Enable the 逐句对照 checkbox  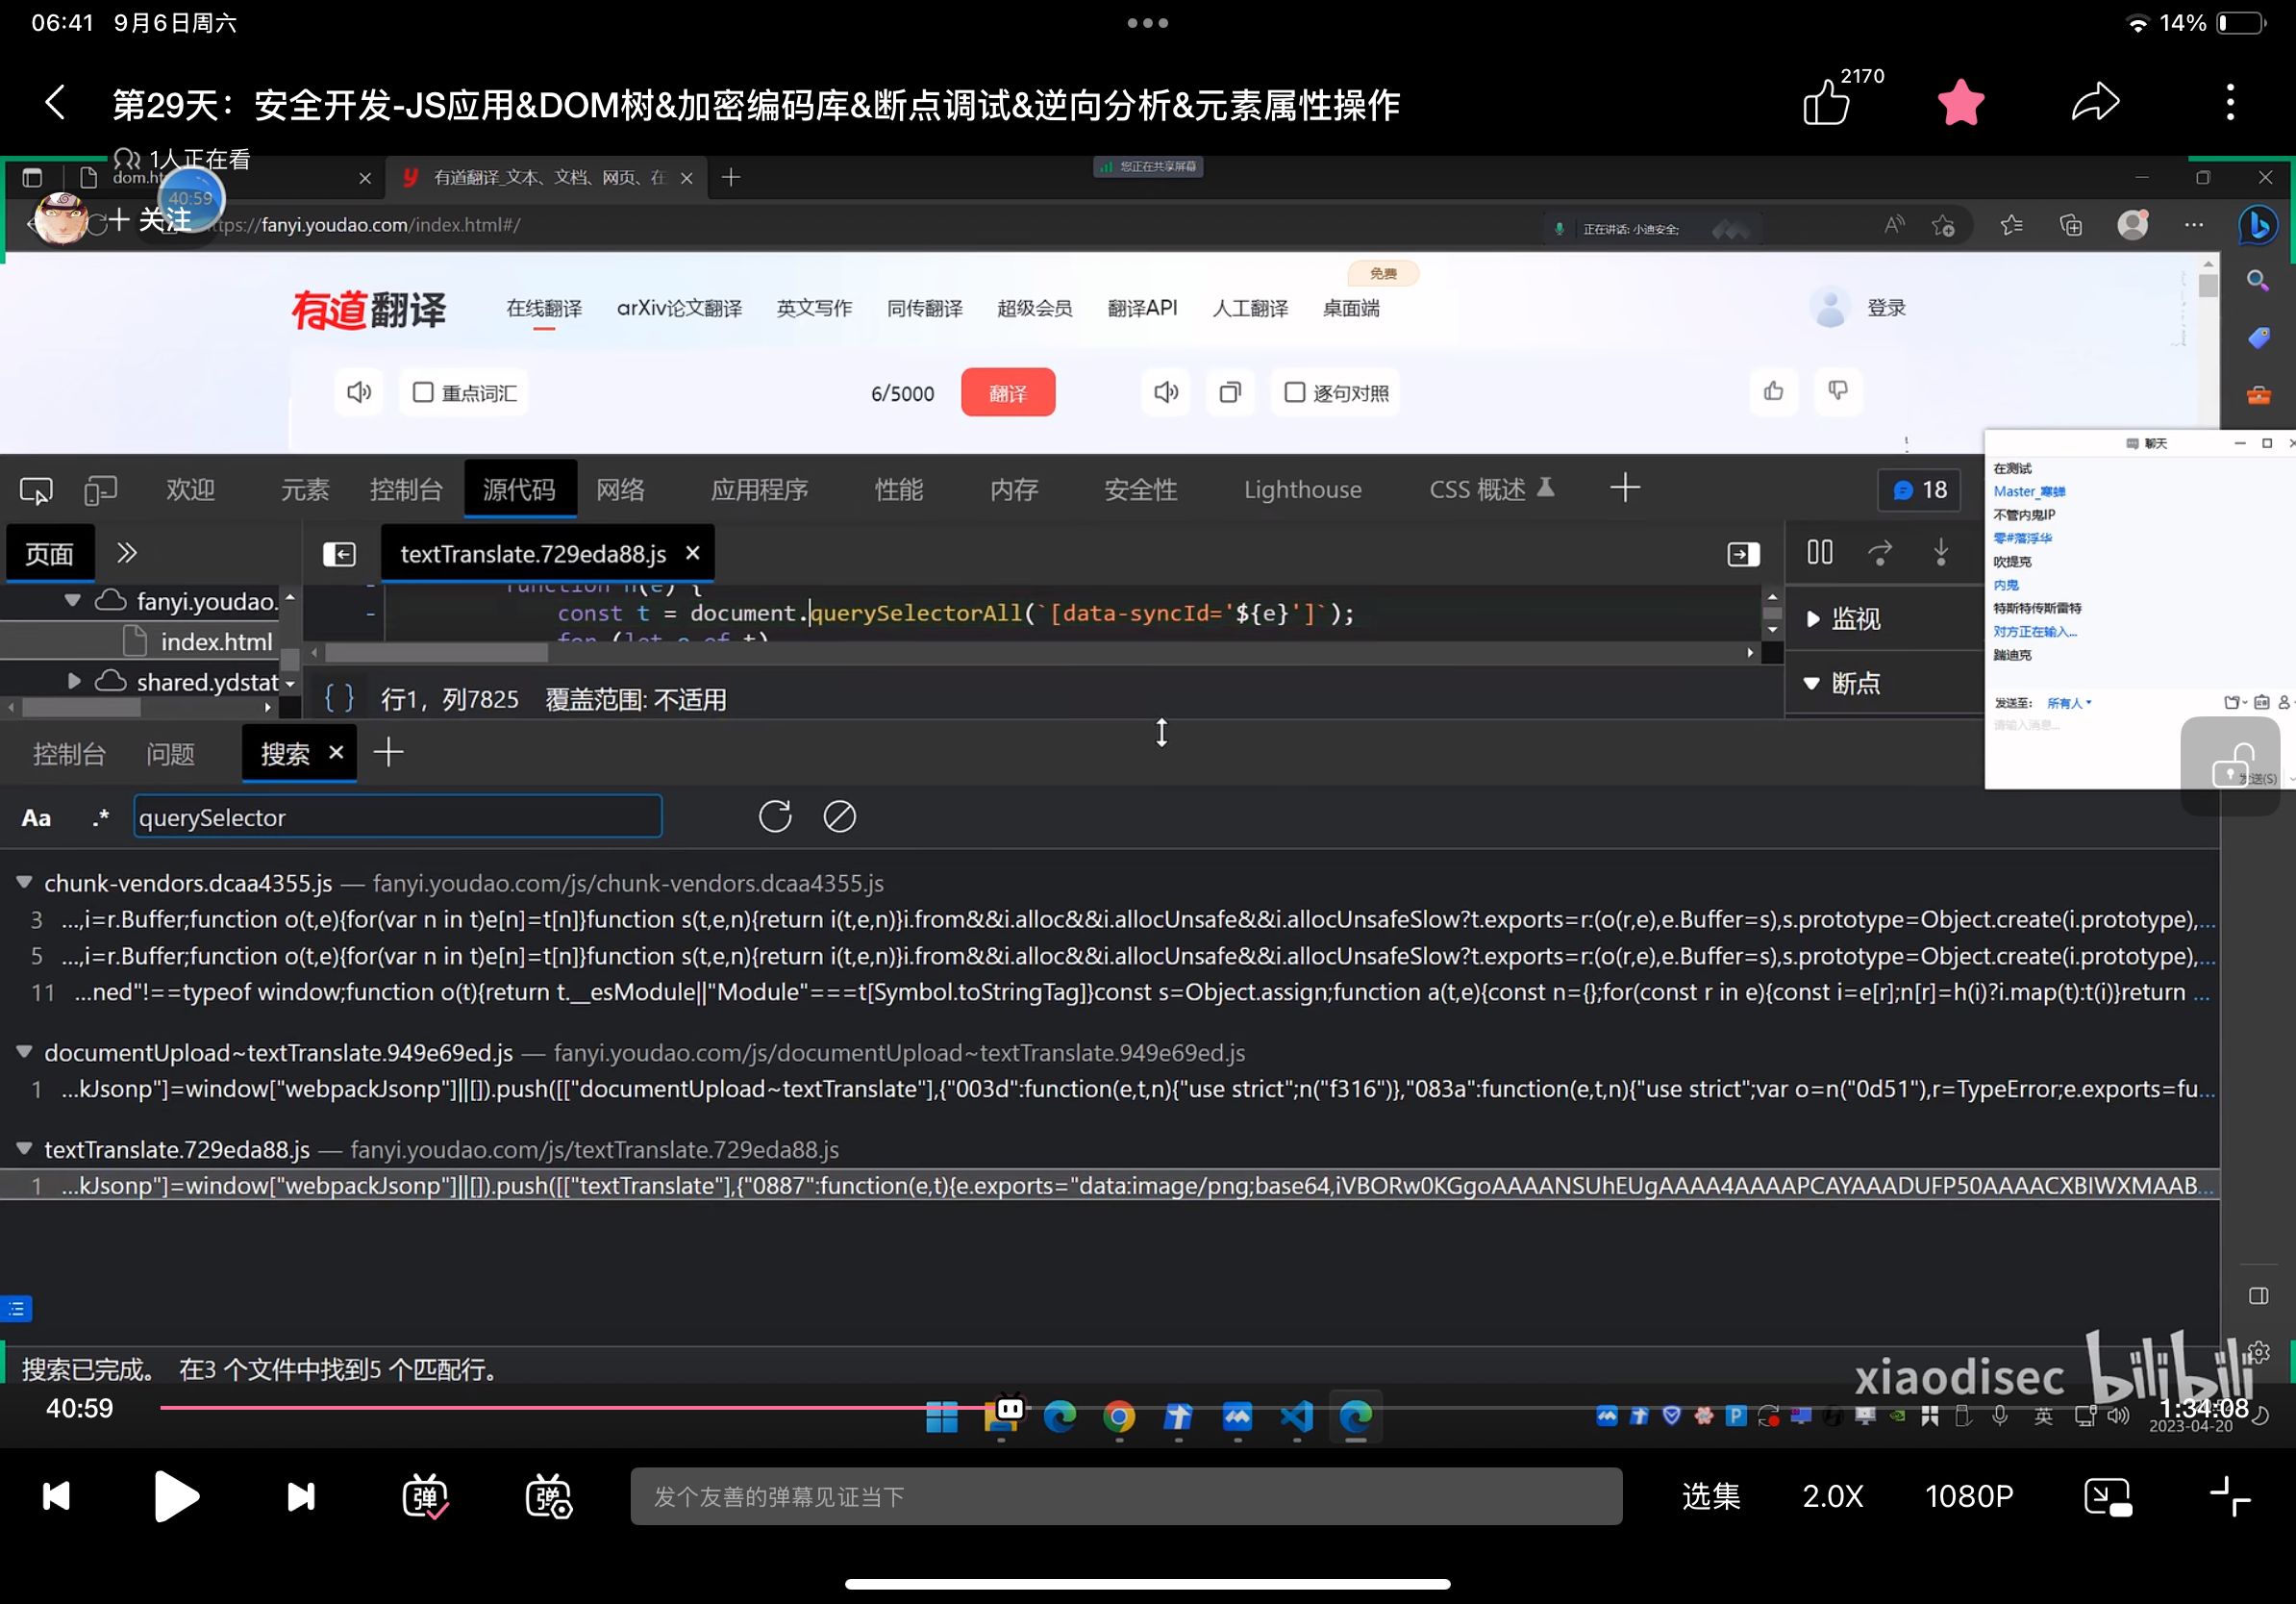(1294, 392)
